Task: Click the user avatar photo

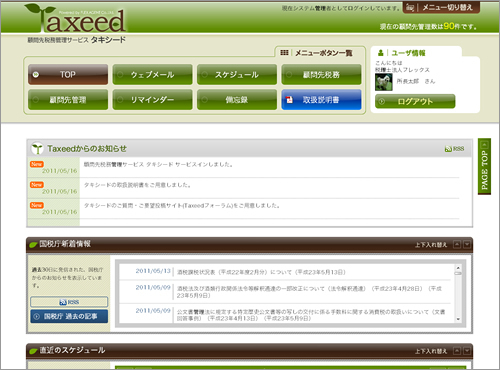Action: coord(383,82)
